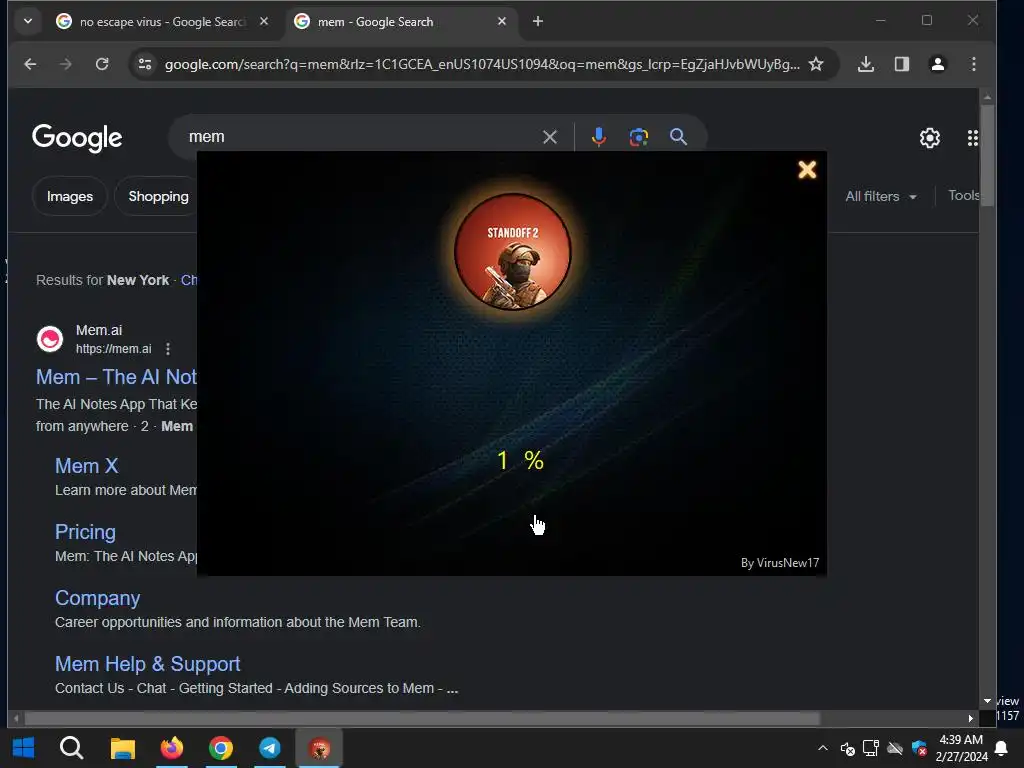This screenshot has height=768, width=1024.
Task: Search by image with Google Lens
Action: coord(639,136)
